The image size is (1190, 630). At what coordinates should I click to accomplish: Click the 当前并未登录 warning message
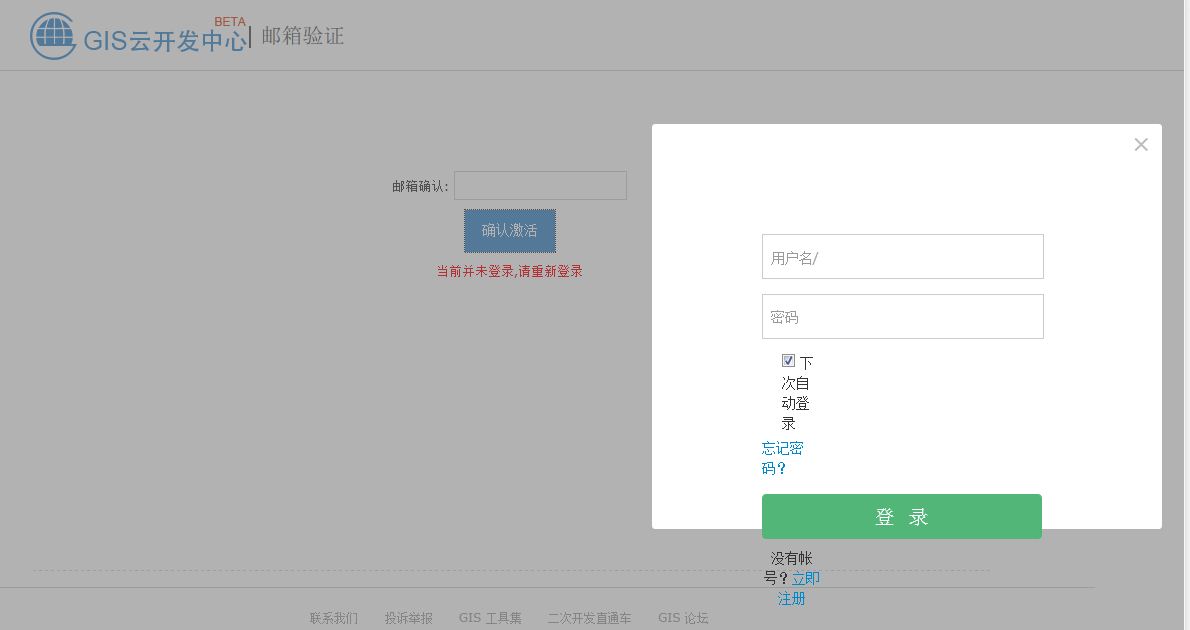(508, 270)
